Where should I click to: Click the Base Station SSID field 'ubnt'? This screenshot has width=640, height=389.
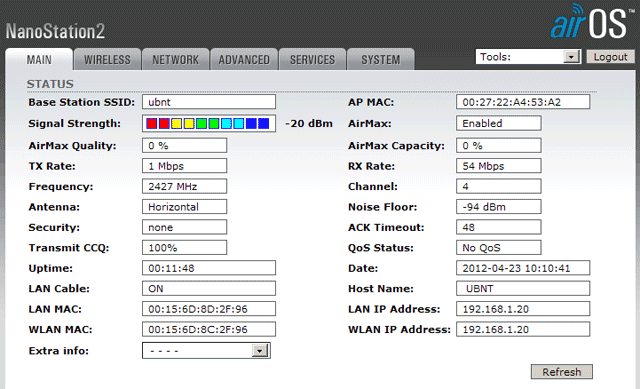pyautogui.click(x=209, y=102)
